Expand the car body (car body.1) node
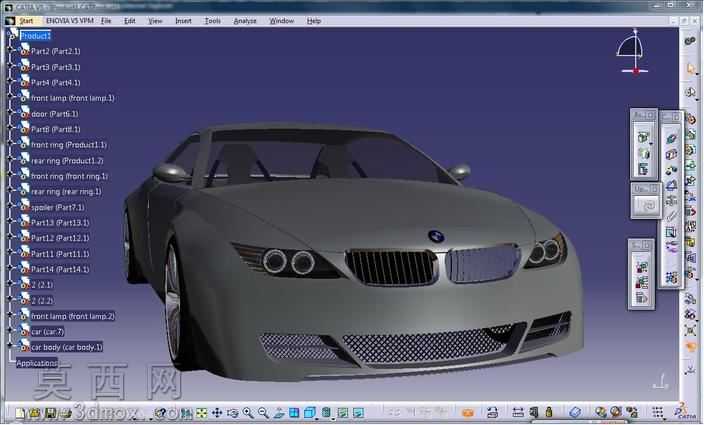Image resolution: width=704 pixels, height=425 pixels. coord(11,346)
